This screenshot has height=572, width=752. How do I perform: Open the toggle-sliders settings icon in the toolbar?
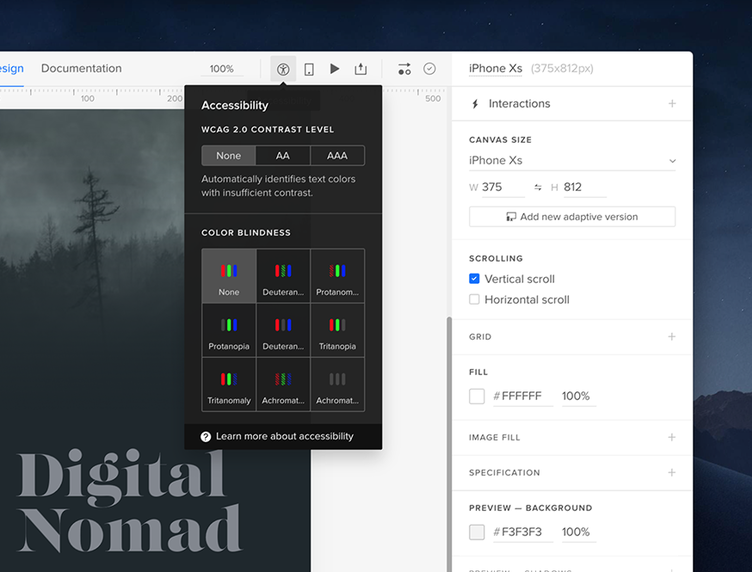click(404, 69)
